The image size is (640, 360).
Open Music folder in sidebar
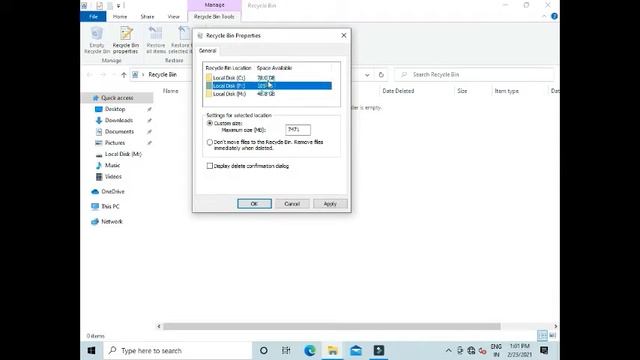[x=112, y=165]
